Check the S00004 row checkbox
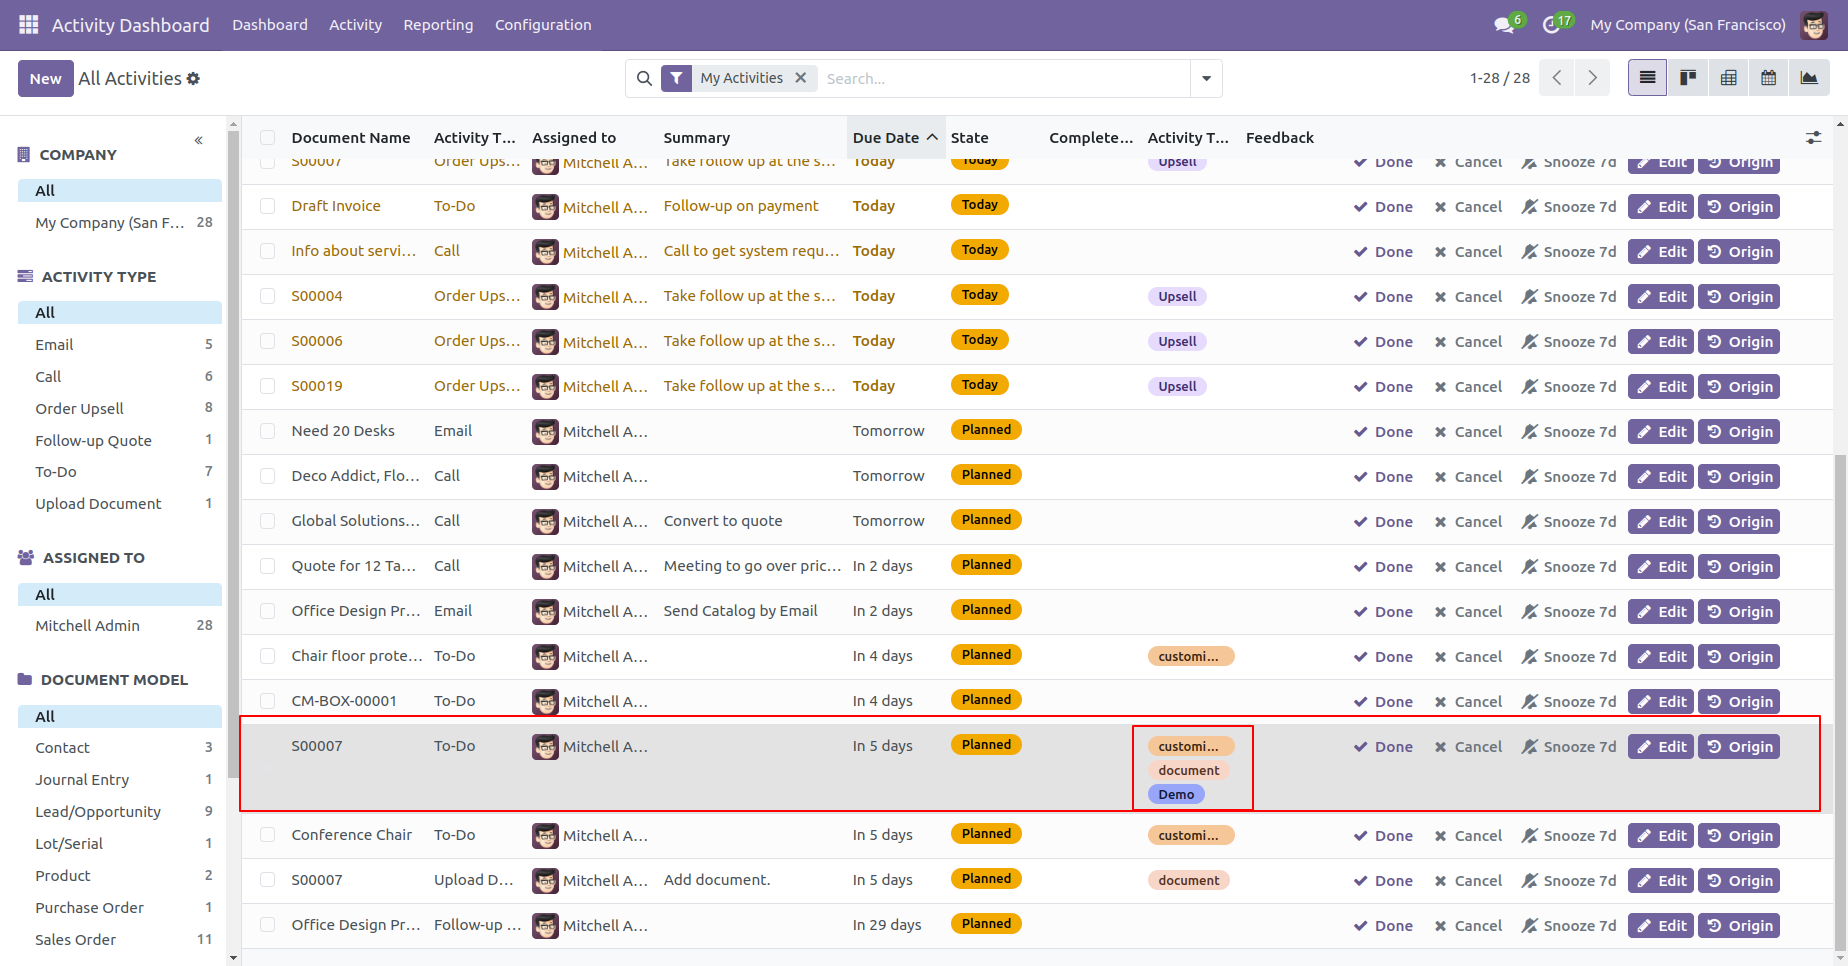Screen dimensions: 1848x966 [x=267, y=296]
